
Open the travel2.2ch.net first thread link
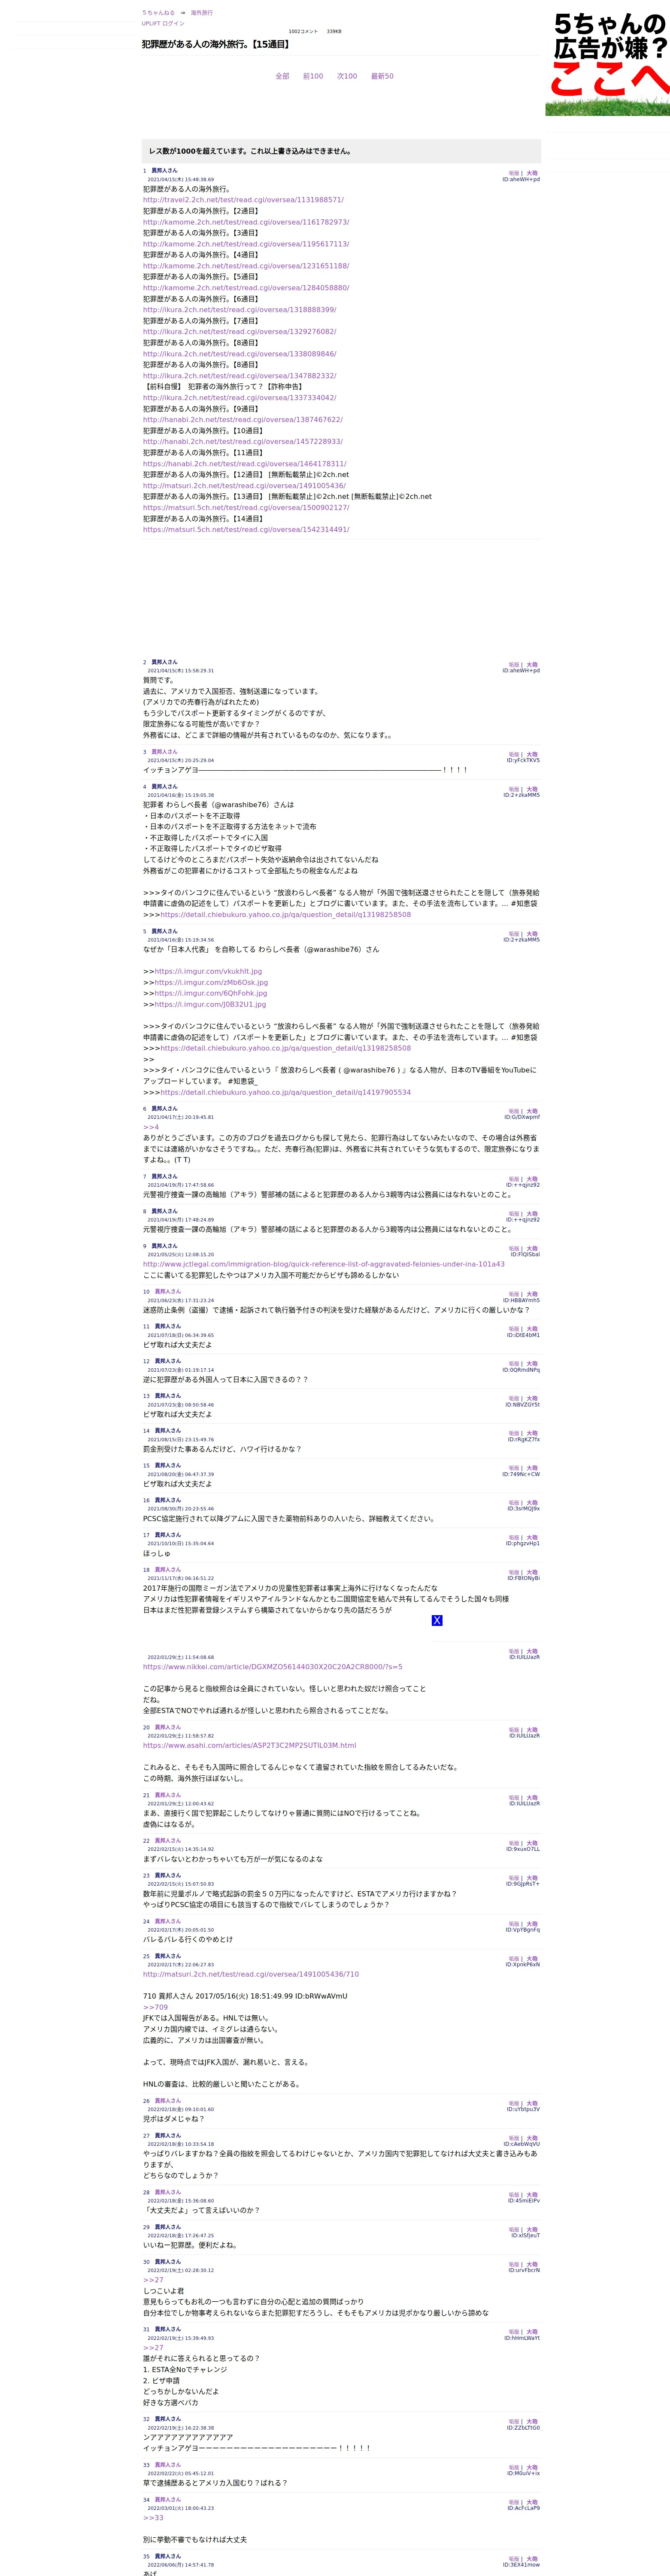243,200
